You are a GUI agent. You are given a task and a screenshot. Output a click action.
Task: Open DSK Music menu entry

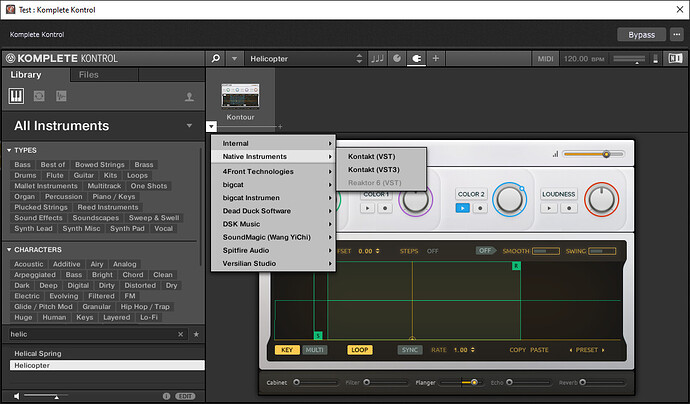[273, 224]
